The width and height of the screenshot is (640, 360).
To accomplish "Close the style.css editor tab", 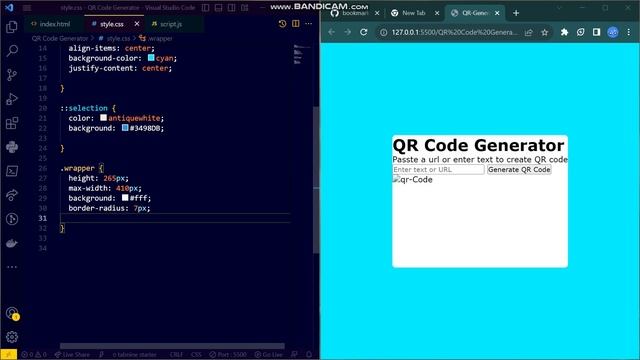I will (137, 24).
